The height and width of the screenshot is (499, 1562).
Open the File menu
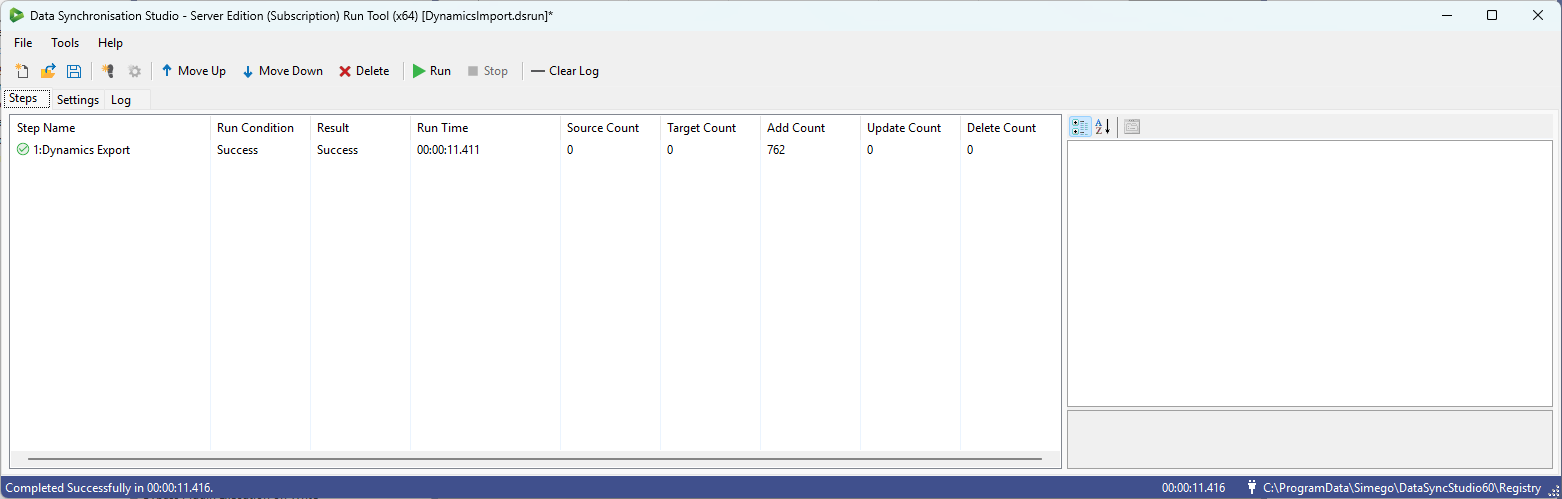point(23,43)
